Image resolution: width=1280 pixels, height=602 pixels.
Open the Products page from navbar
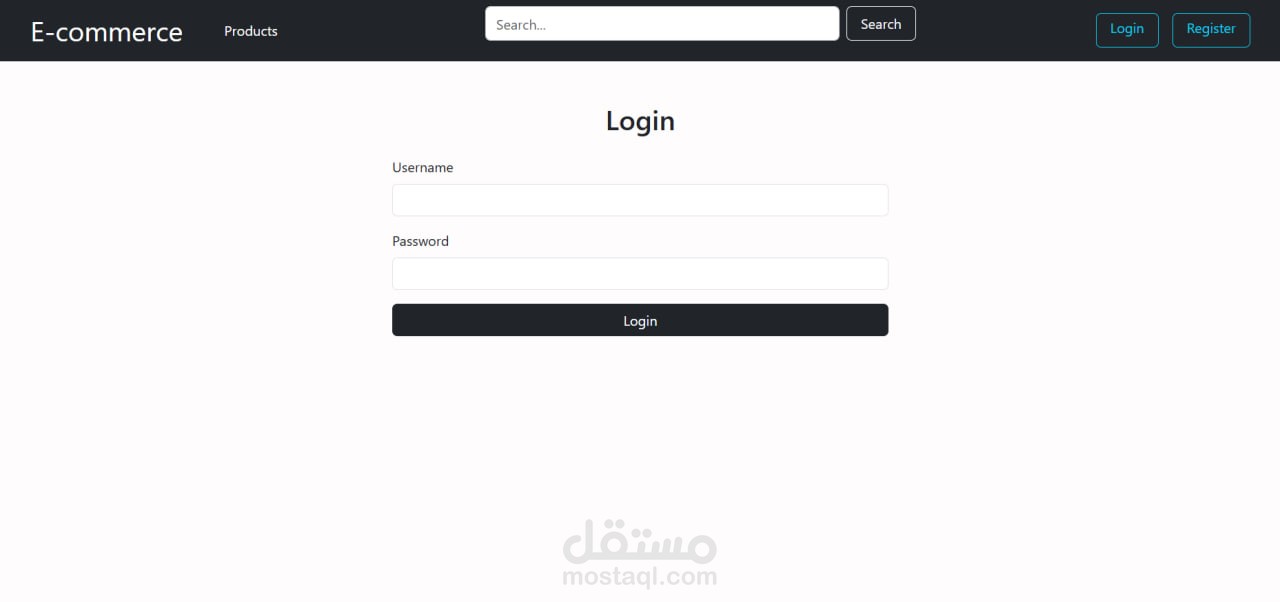coord(251,31)
